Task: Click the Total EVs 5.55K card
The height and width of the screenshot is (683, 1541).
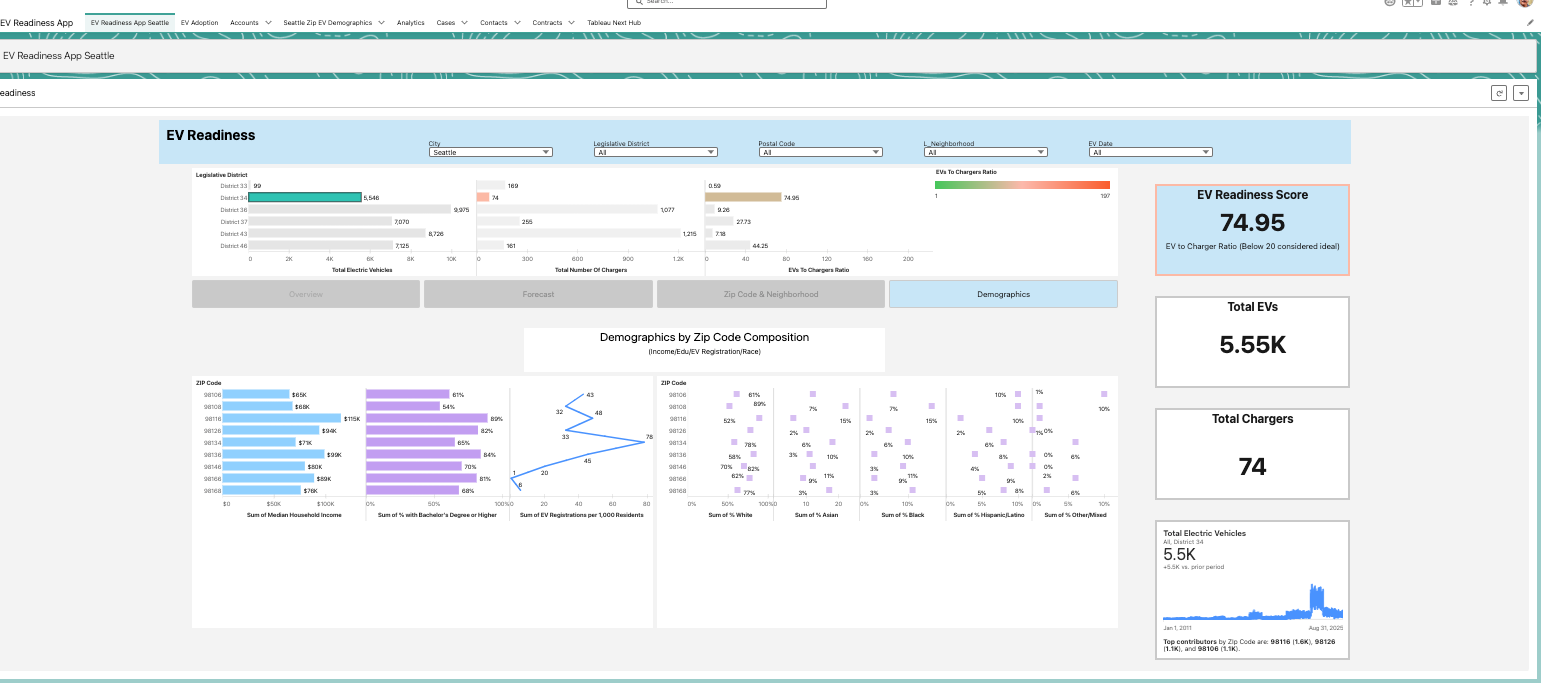Action: 1252,342
